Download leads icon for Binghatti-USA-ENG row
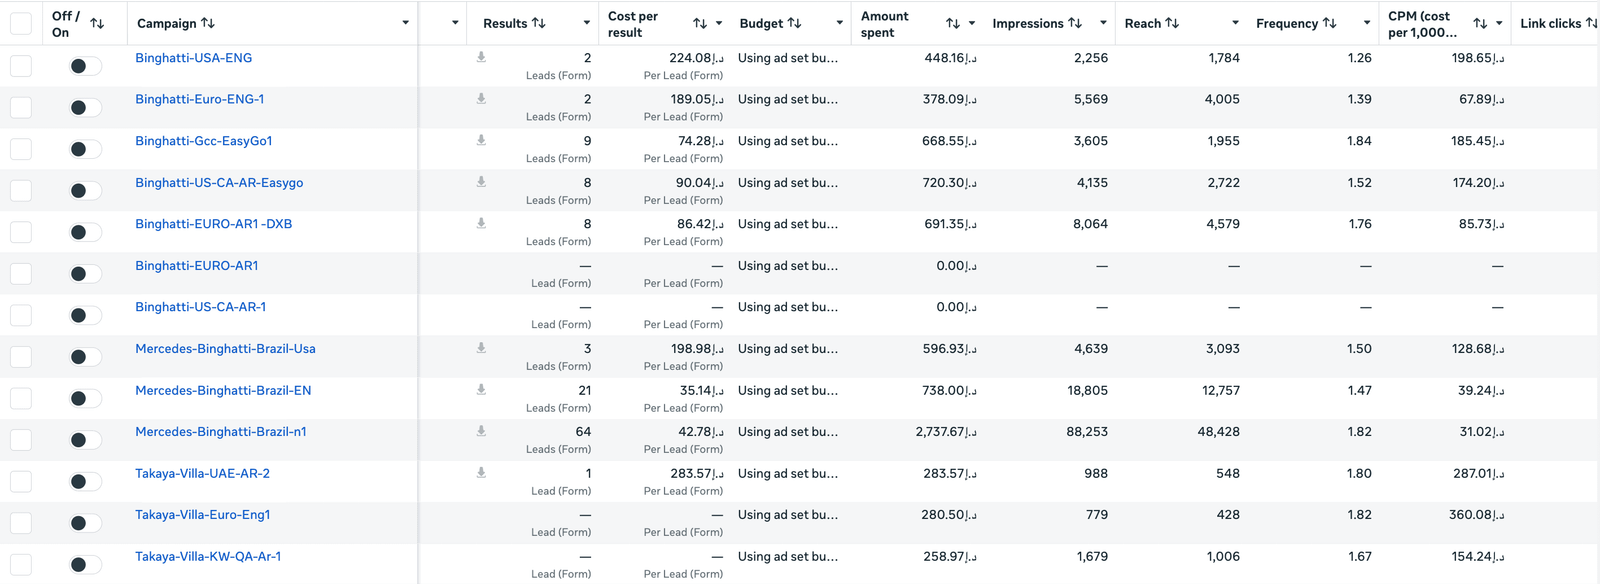The image size is (1600, 584). click(481, 57)
